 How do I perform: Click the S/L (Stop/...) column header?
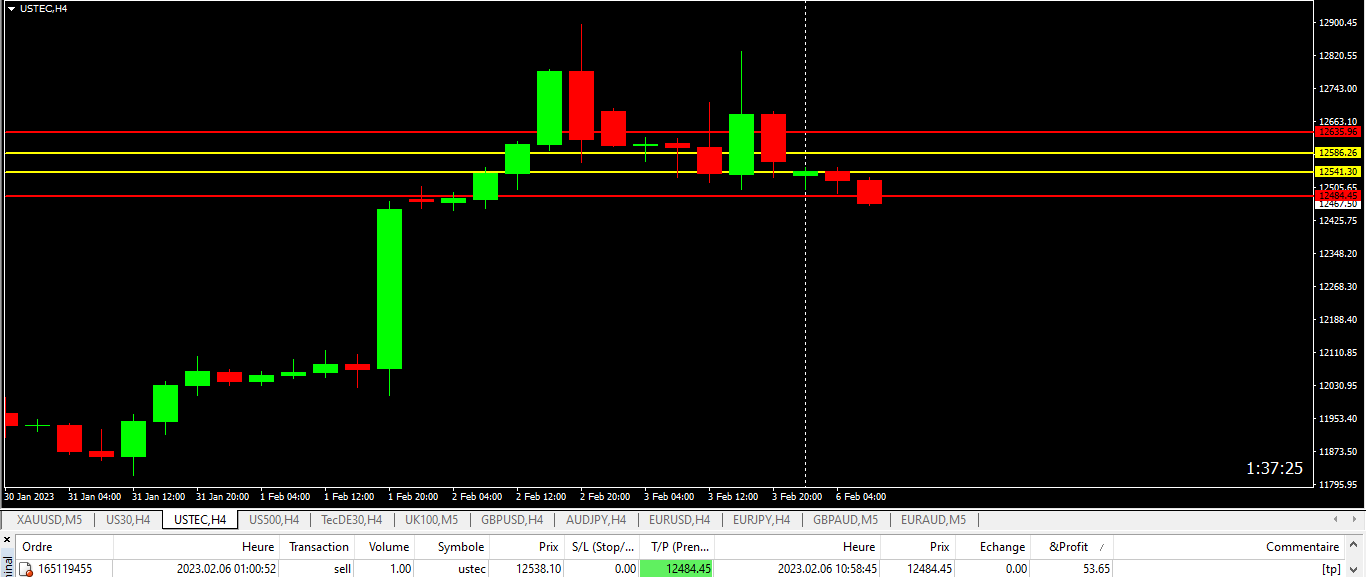(x=600, y=547)
